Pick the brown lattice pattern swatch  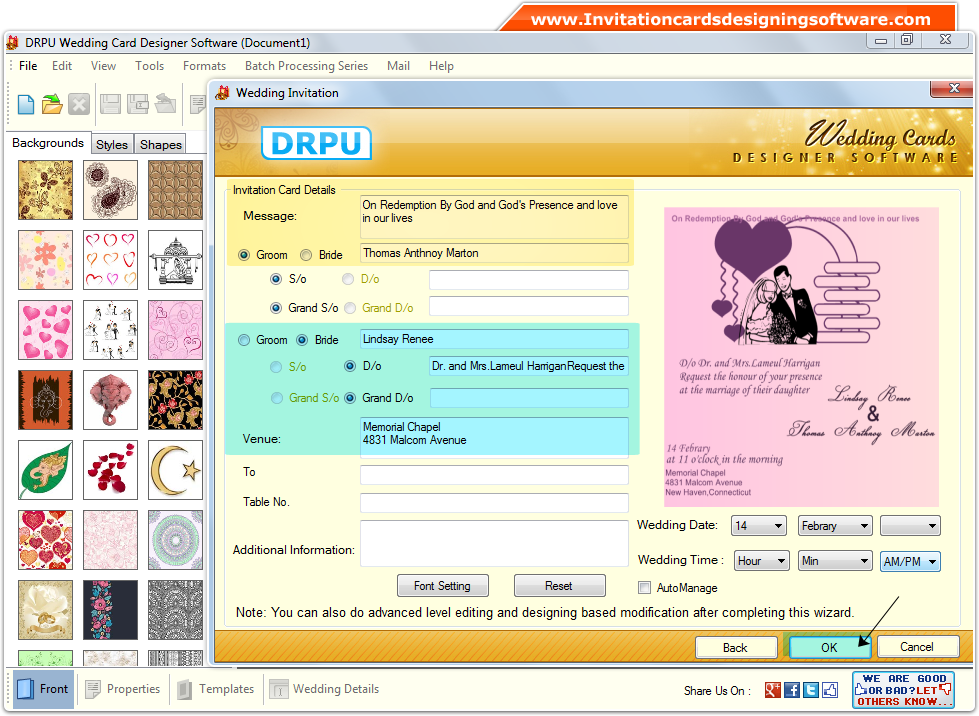coord(175,190)
